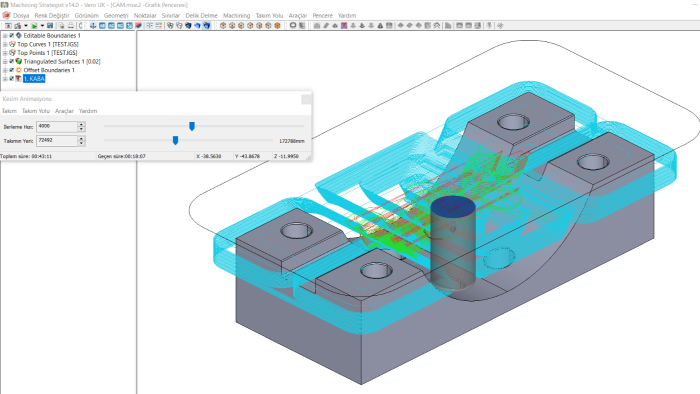The image size is (700, 394).
Task: Open the Geometri menu
Action: (116, 15)
